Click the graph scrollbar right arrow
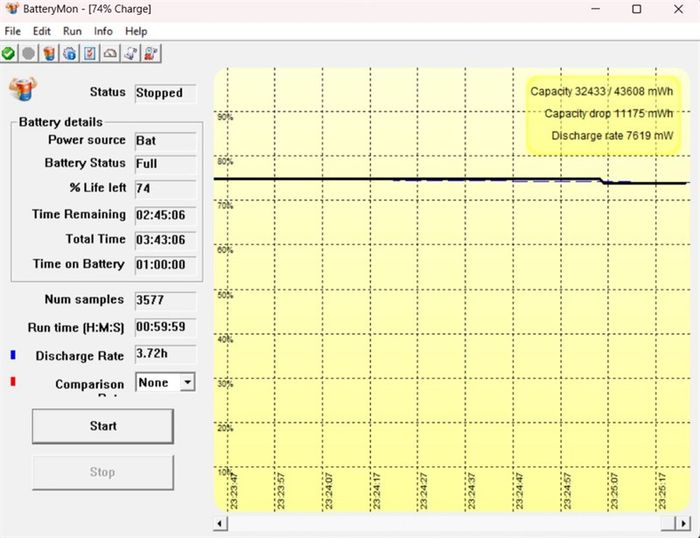Image resolution: width=700 pixels, height=538 pixels. click(x=683, y=523)
